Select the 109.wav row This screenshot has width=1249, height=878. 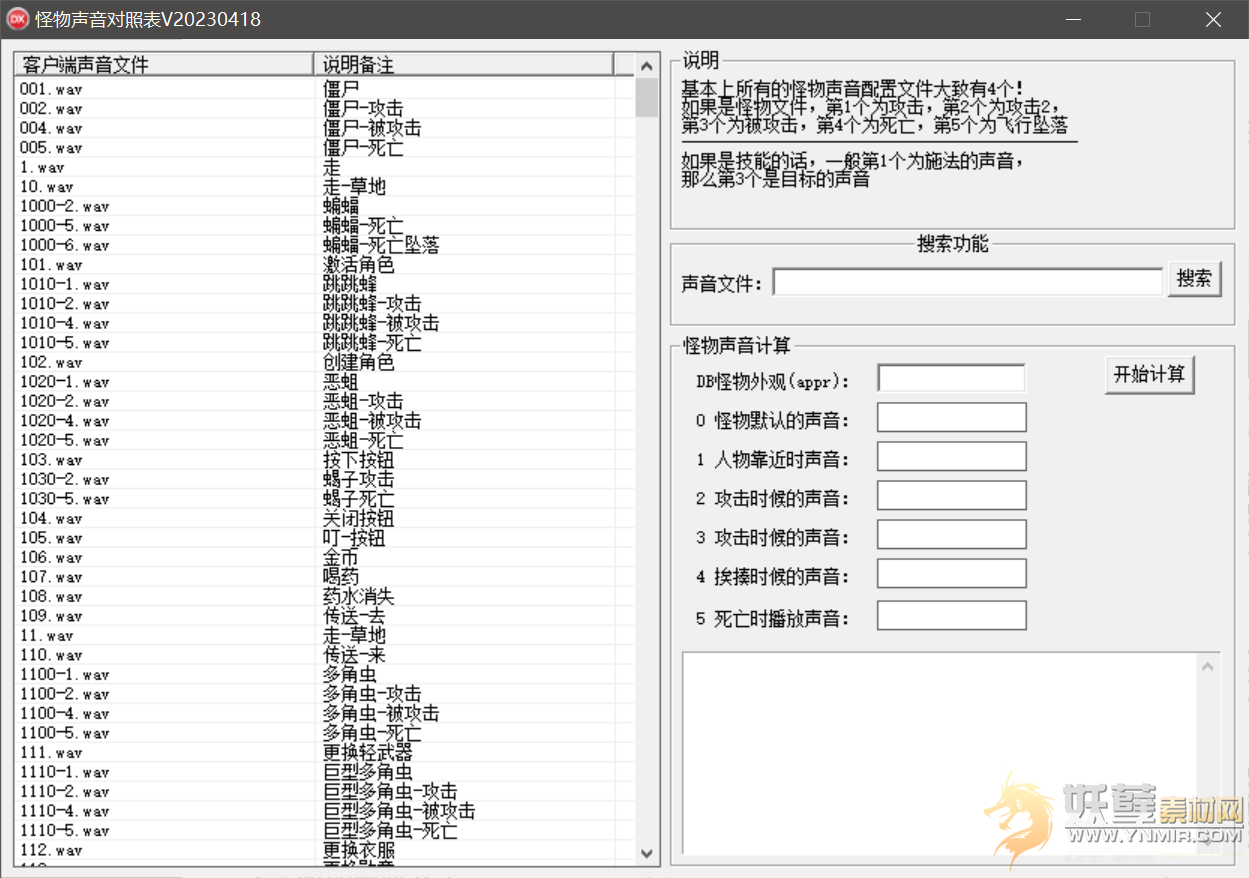(x=325, y=615)
